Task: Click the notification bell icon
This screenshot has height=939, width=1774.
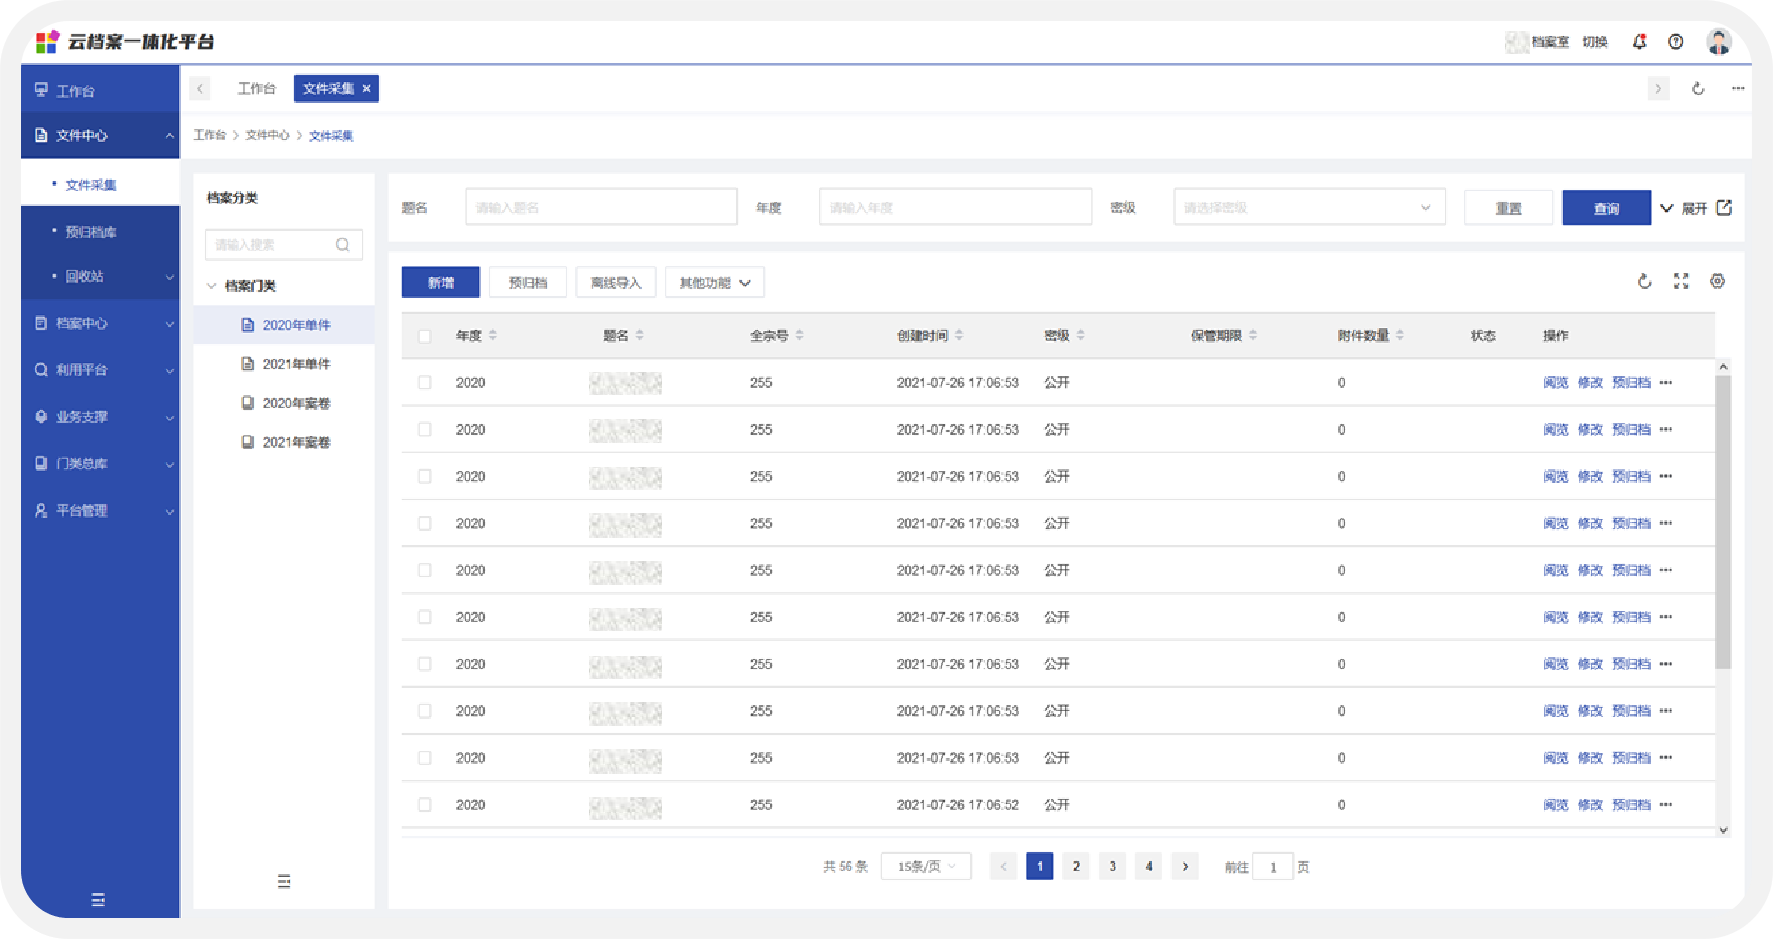Action: point(1639,42)
